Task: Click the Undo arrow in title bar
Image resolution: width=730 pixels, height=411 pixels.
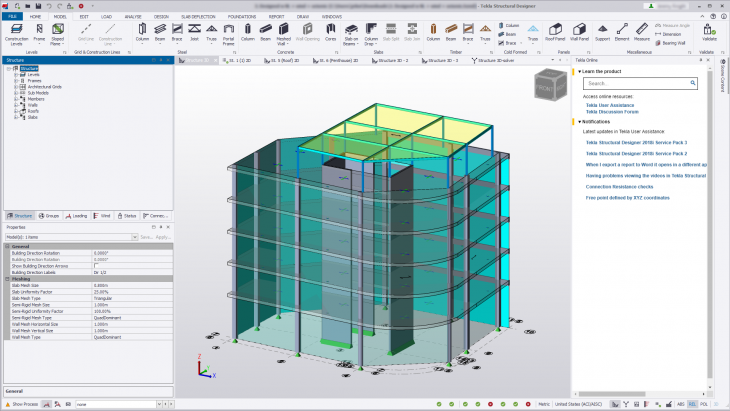Action: [49, 6]
